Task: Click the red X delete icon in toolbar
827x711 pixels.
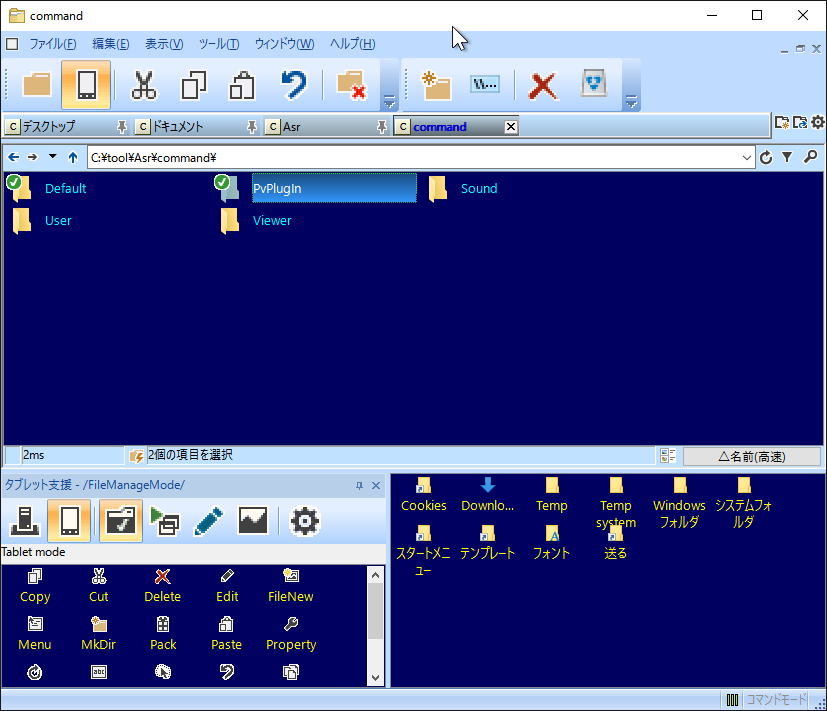Action: pyautogui.click(x=542, y=85)
